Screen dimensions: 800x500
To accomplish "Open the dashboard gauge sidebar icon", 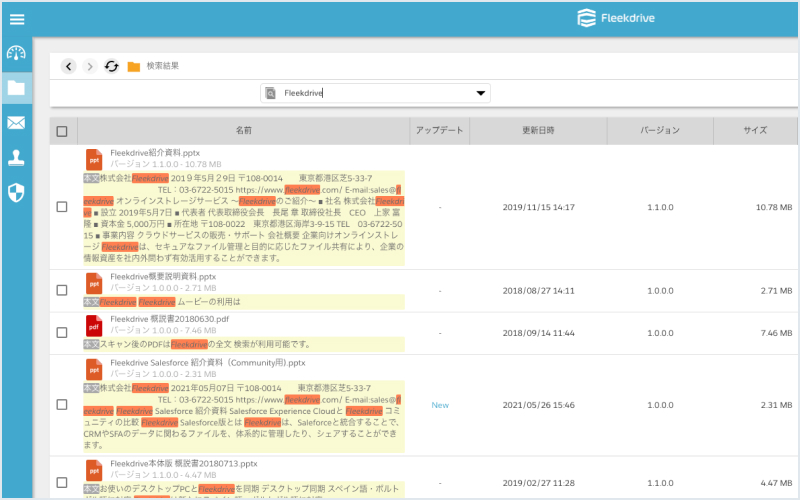I will 16,53.
